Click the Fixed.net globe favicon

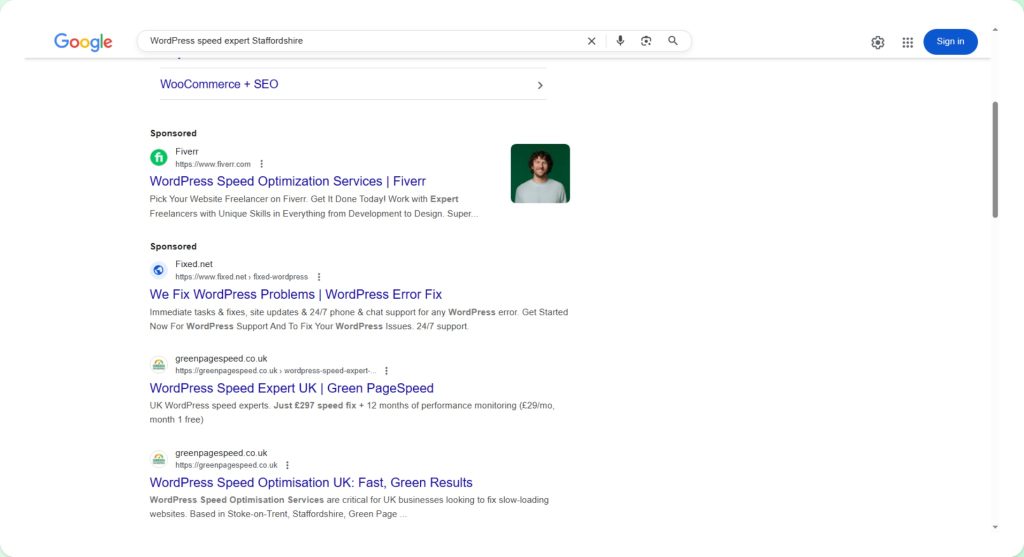tap(159, 270)
